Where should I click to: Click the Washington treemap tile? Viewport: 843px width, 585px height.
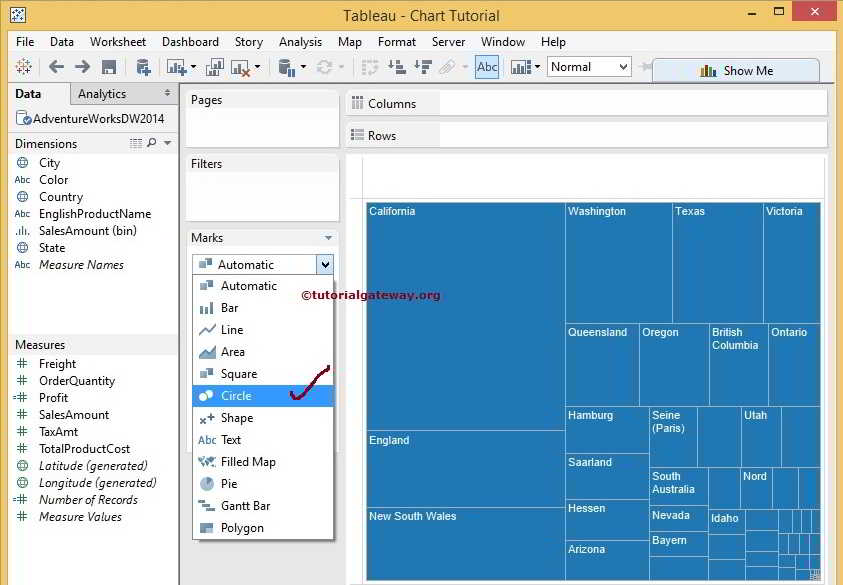pos(619,263)
